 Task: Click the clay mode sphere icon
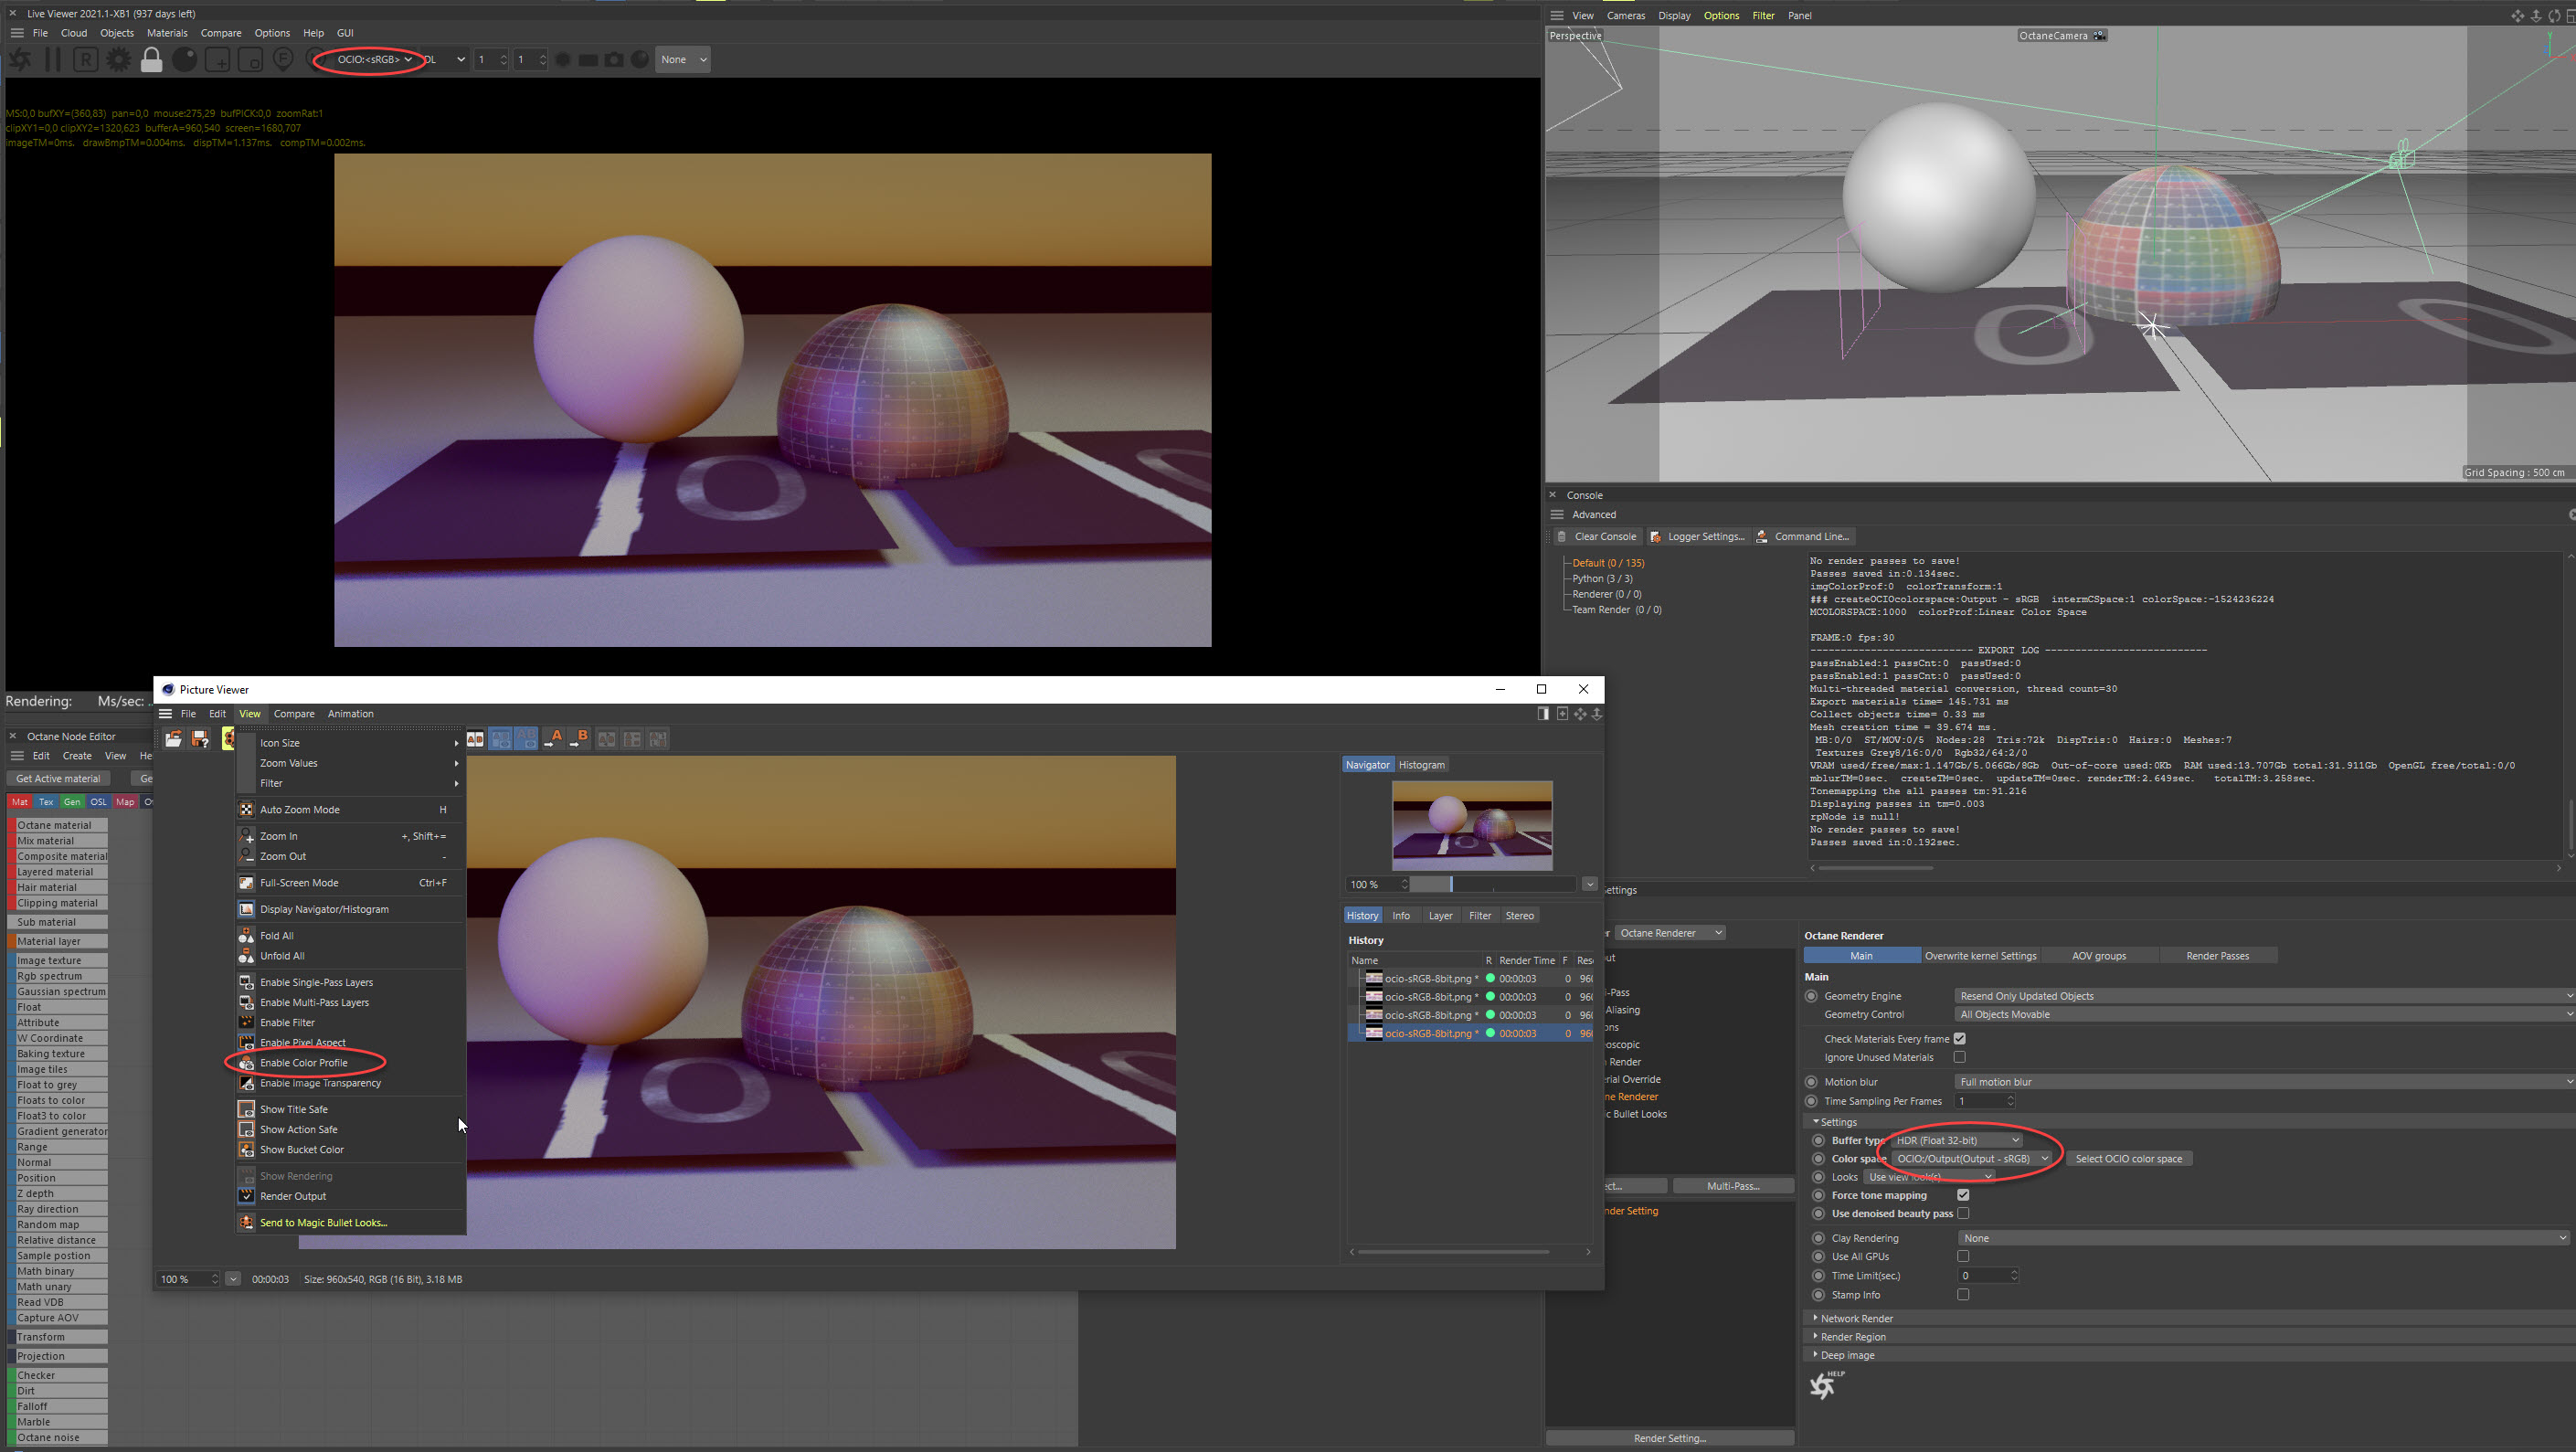tap(185, 60)
